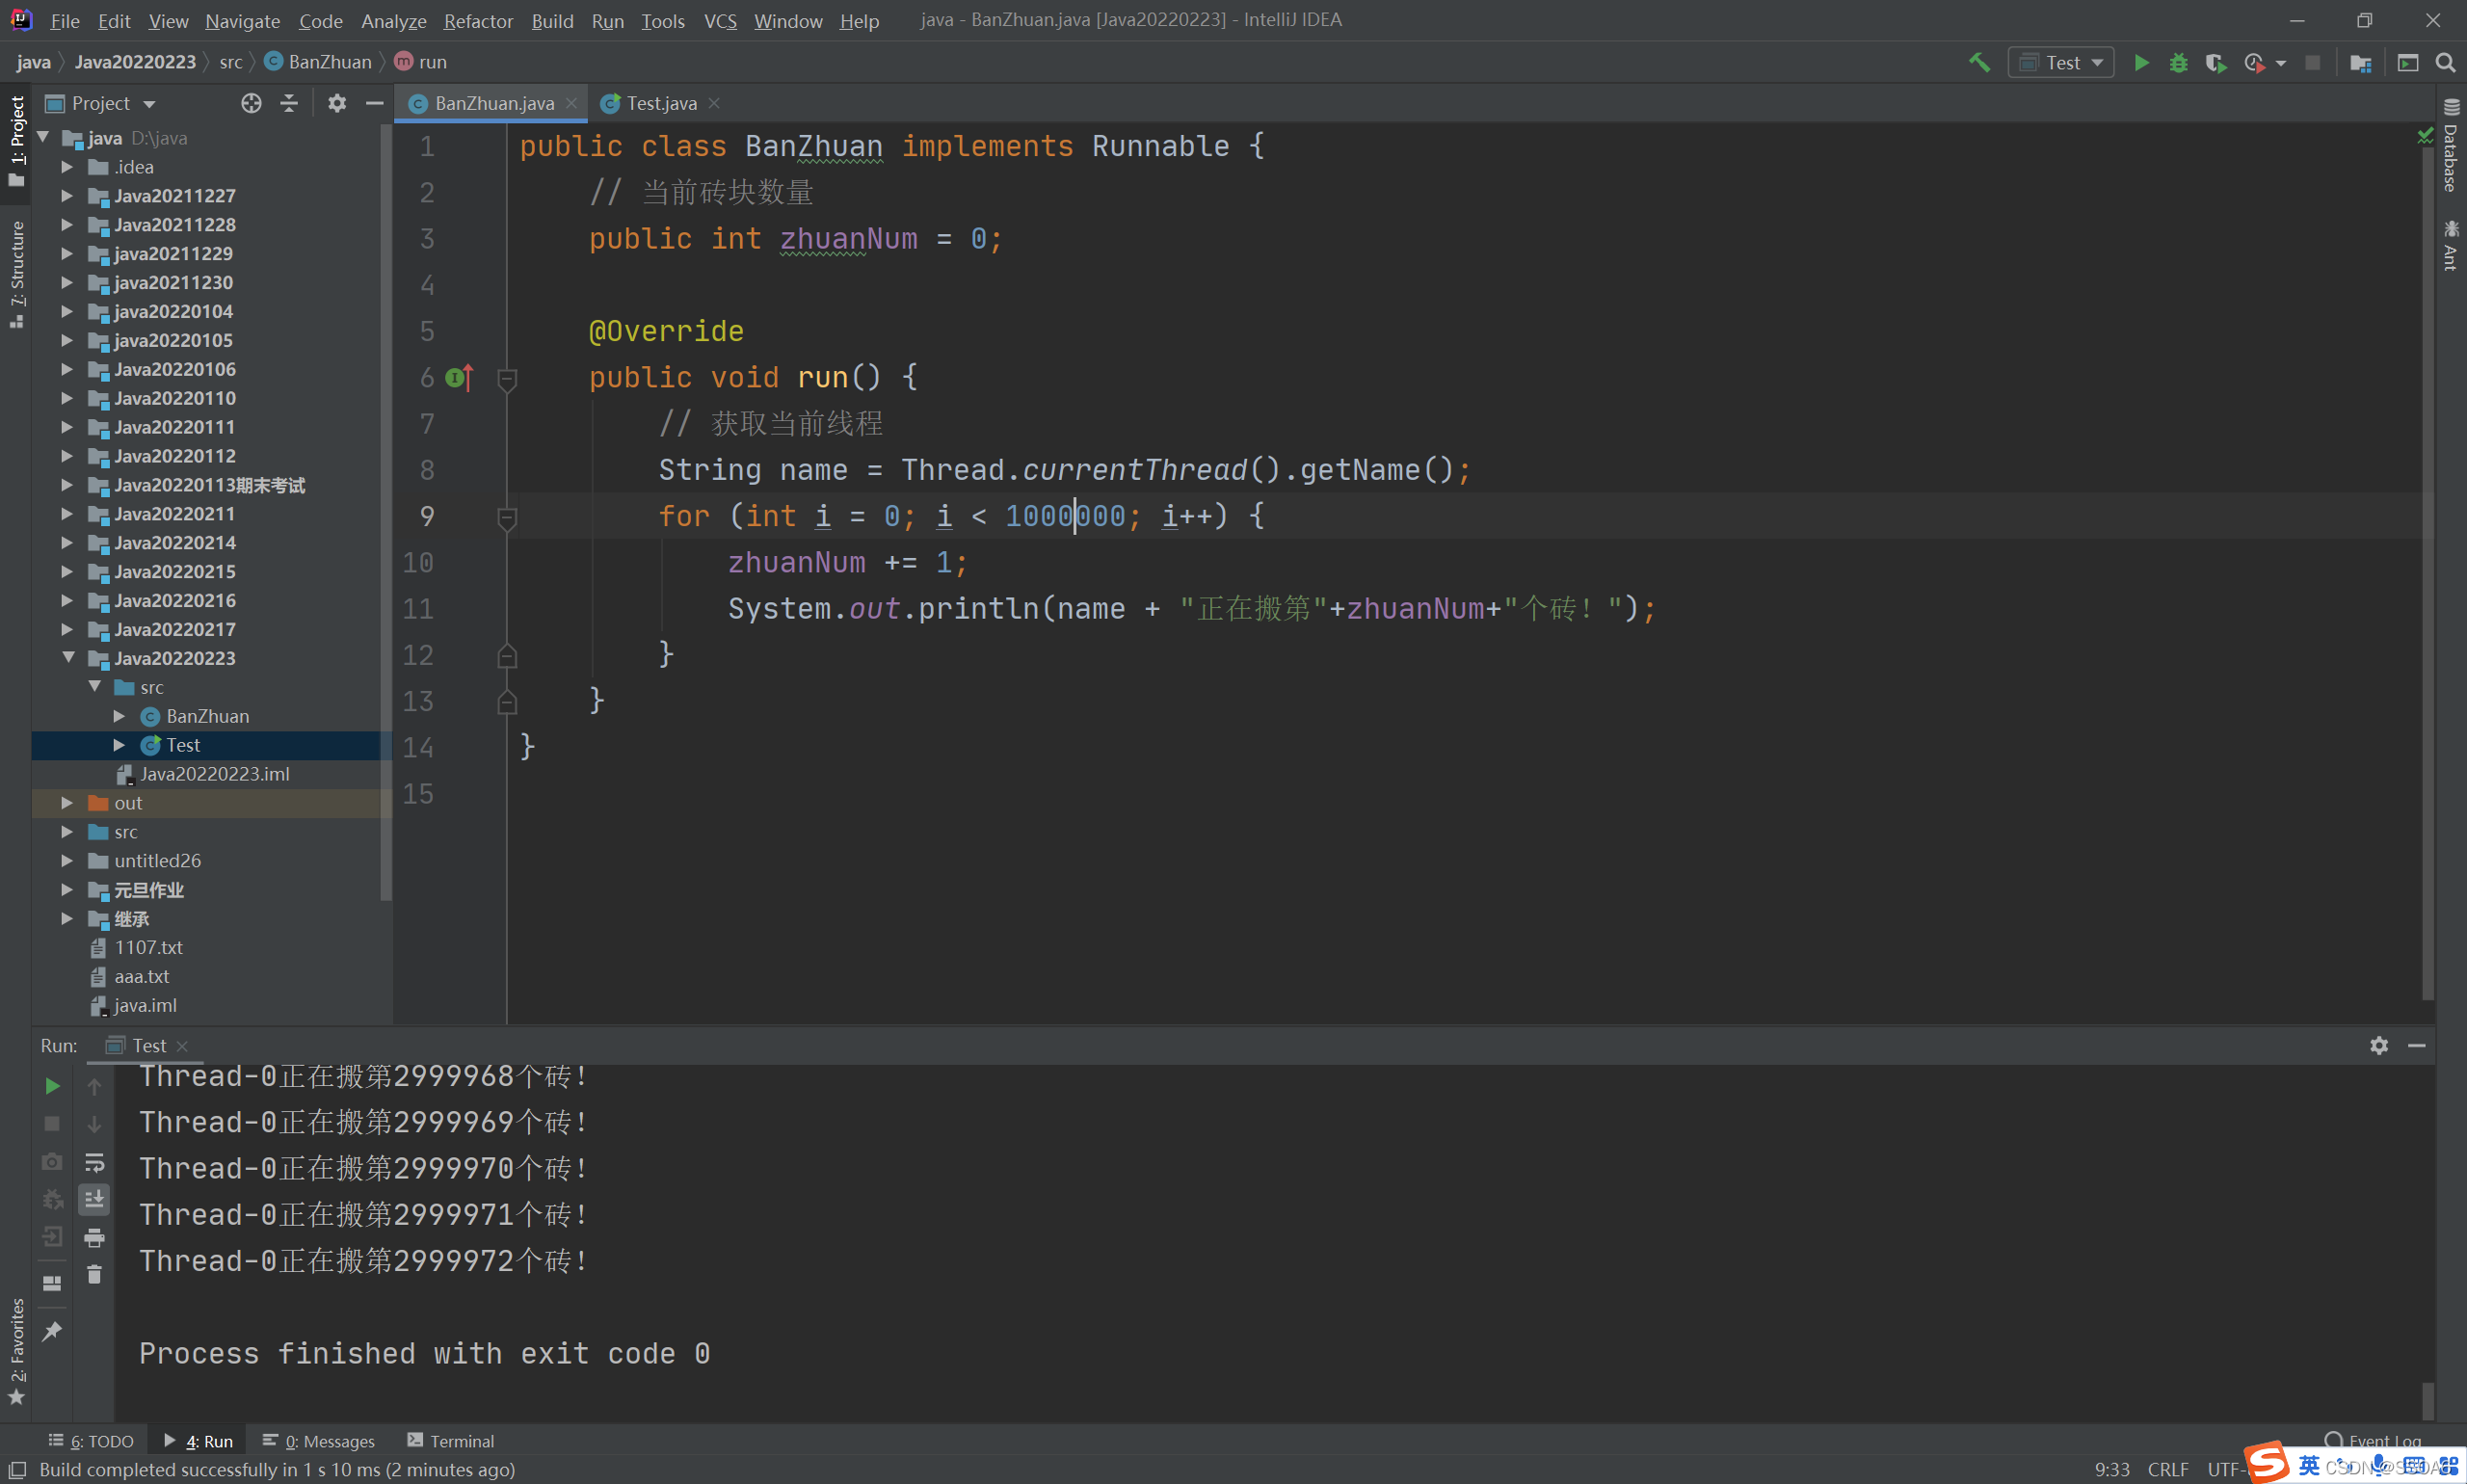Expand the out folder
Screen dimensions: 2467x1484
click(x=68, y=803)
